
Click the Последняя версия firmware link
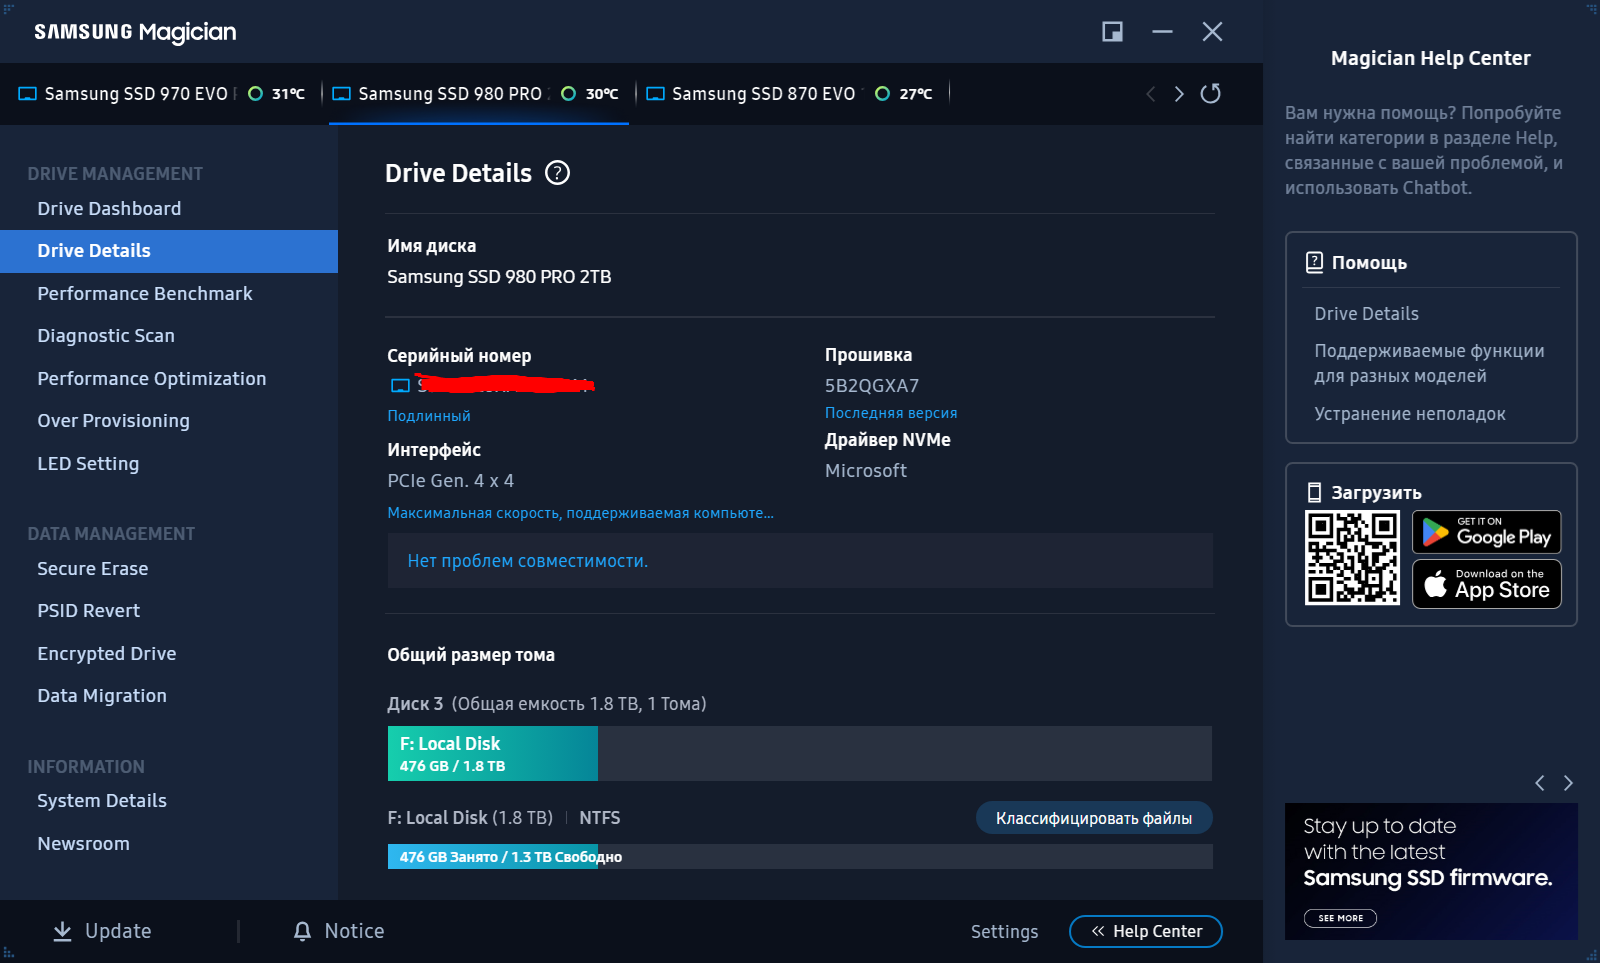[x=891, y=413]
